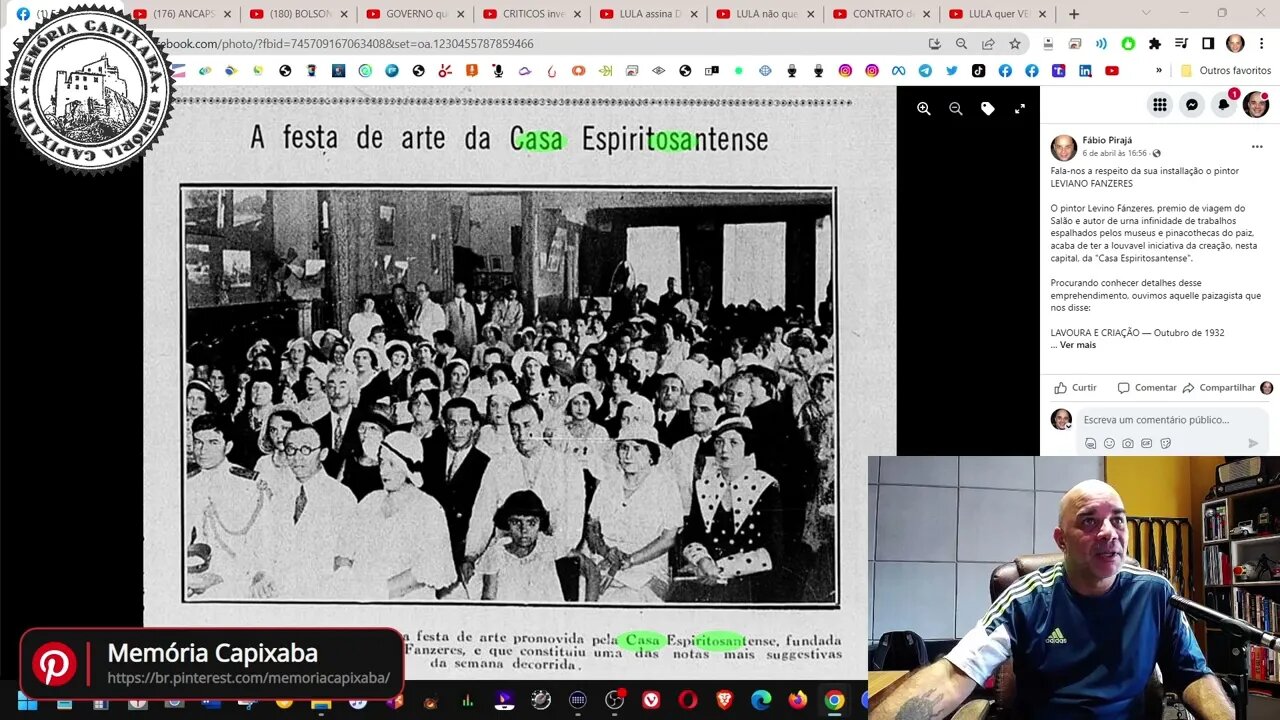Click the blue sound-wave extension icon

click(x=1101, y=44)
